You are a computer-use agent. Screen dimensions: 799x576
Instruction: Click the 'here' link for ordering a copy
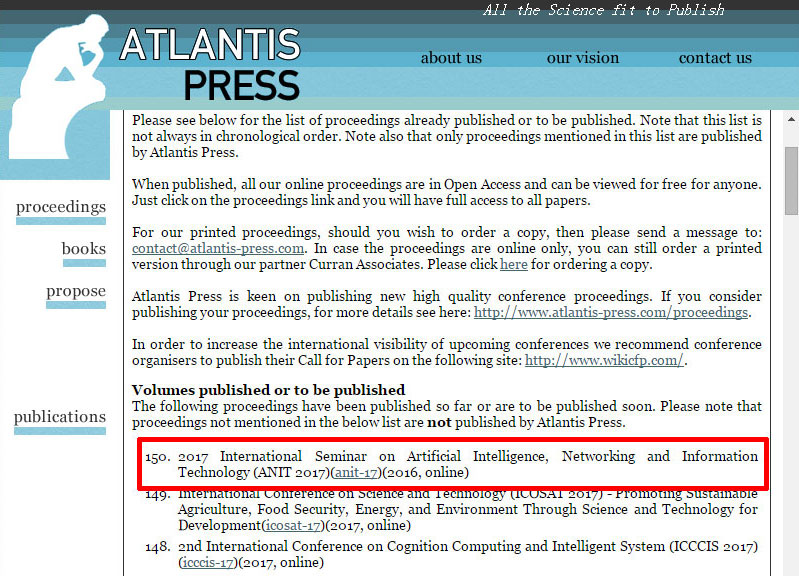click(514, 264)
